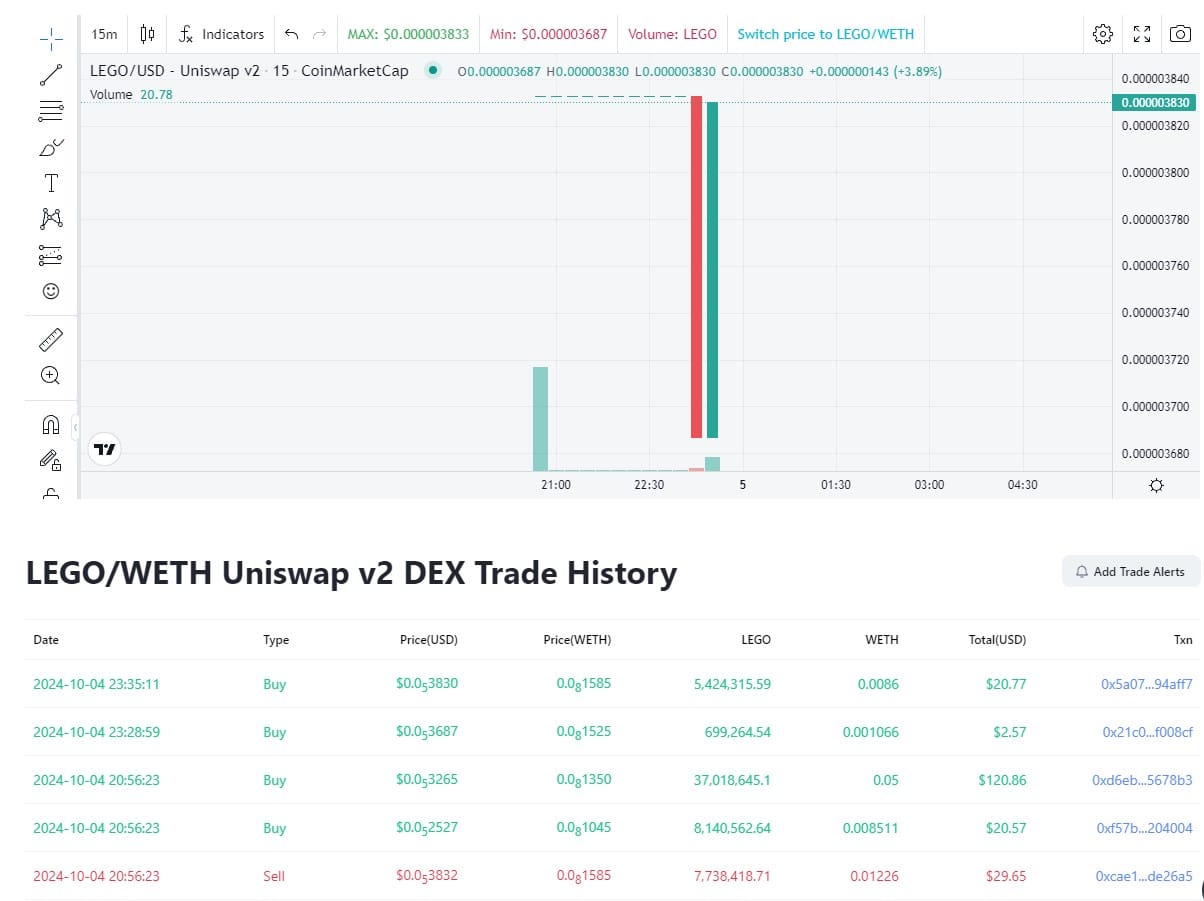Image resolution: width=1204 pixels, height=901 pixels.
Task: Open the Fibonacci retracement tool
Action: click(51, 111)
